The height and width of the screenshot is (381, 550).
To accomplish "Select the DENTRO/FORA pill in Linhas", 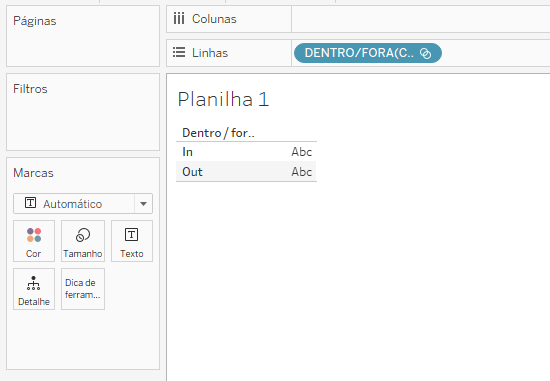I will pos(368,53).
